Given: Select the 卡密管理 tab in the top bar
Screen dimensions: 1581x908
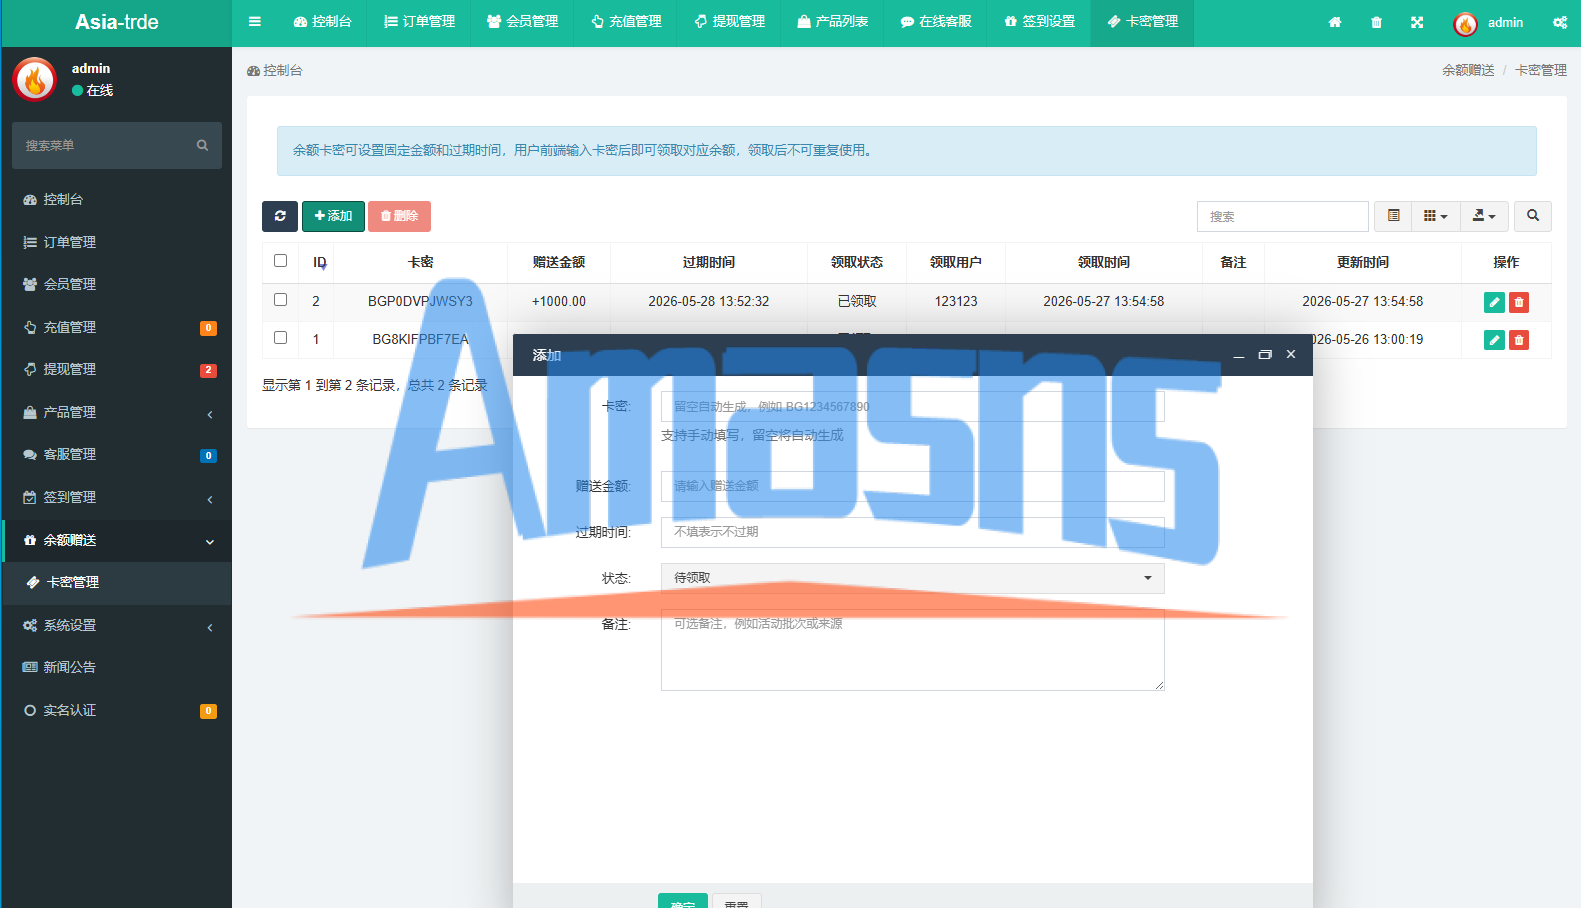Looking at the screenshot, I should click(1142, 22).
